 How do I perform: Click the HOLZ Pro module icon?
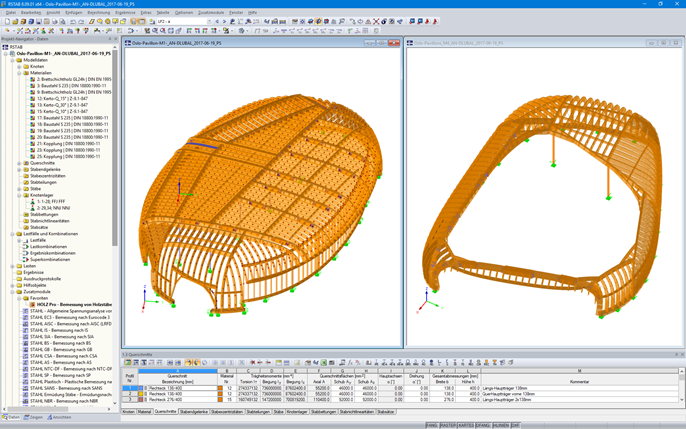(x=32, y=304)
